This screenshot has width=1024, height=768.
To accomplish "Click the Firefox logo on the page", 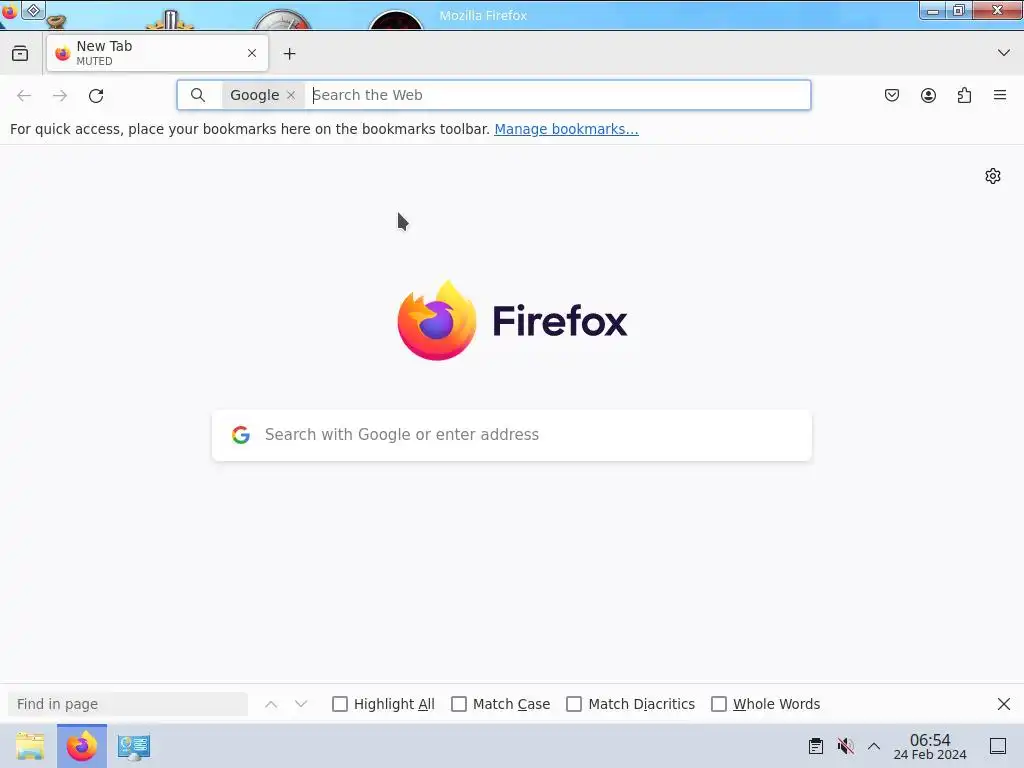I will tap(512, 321).
